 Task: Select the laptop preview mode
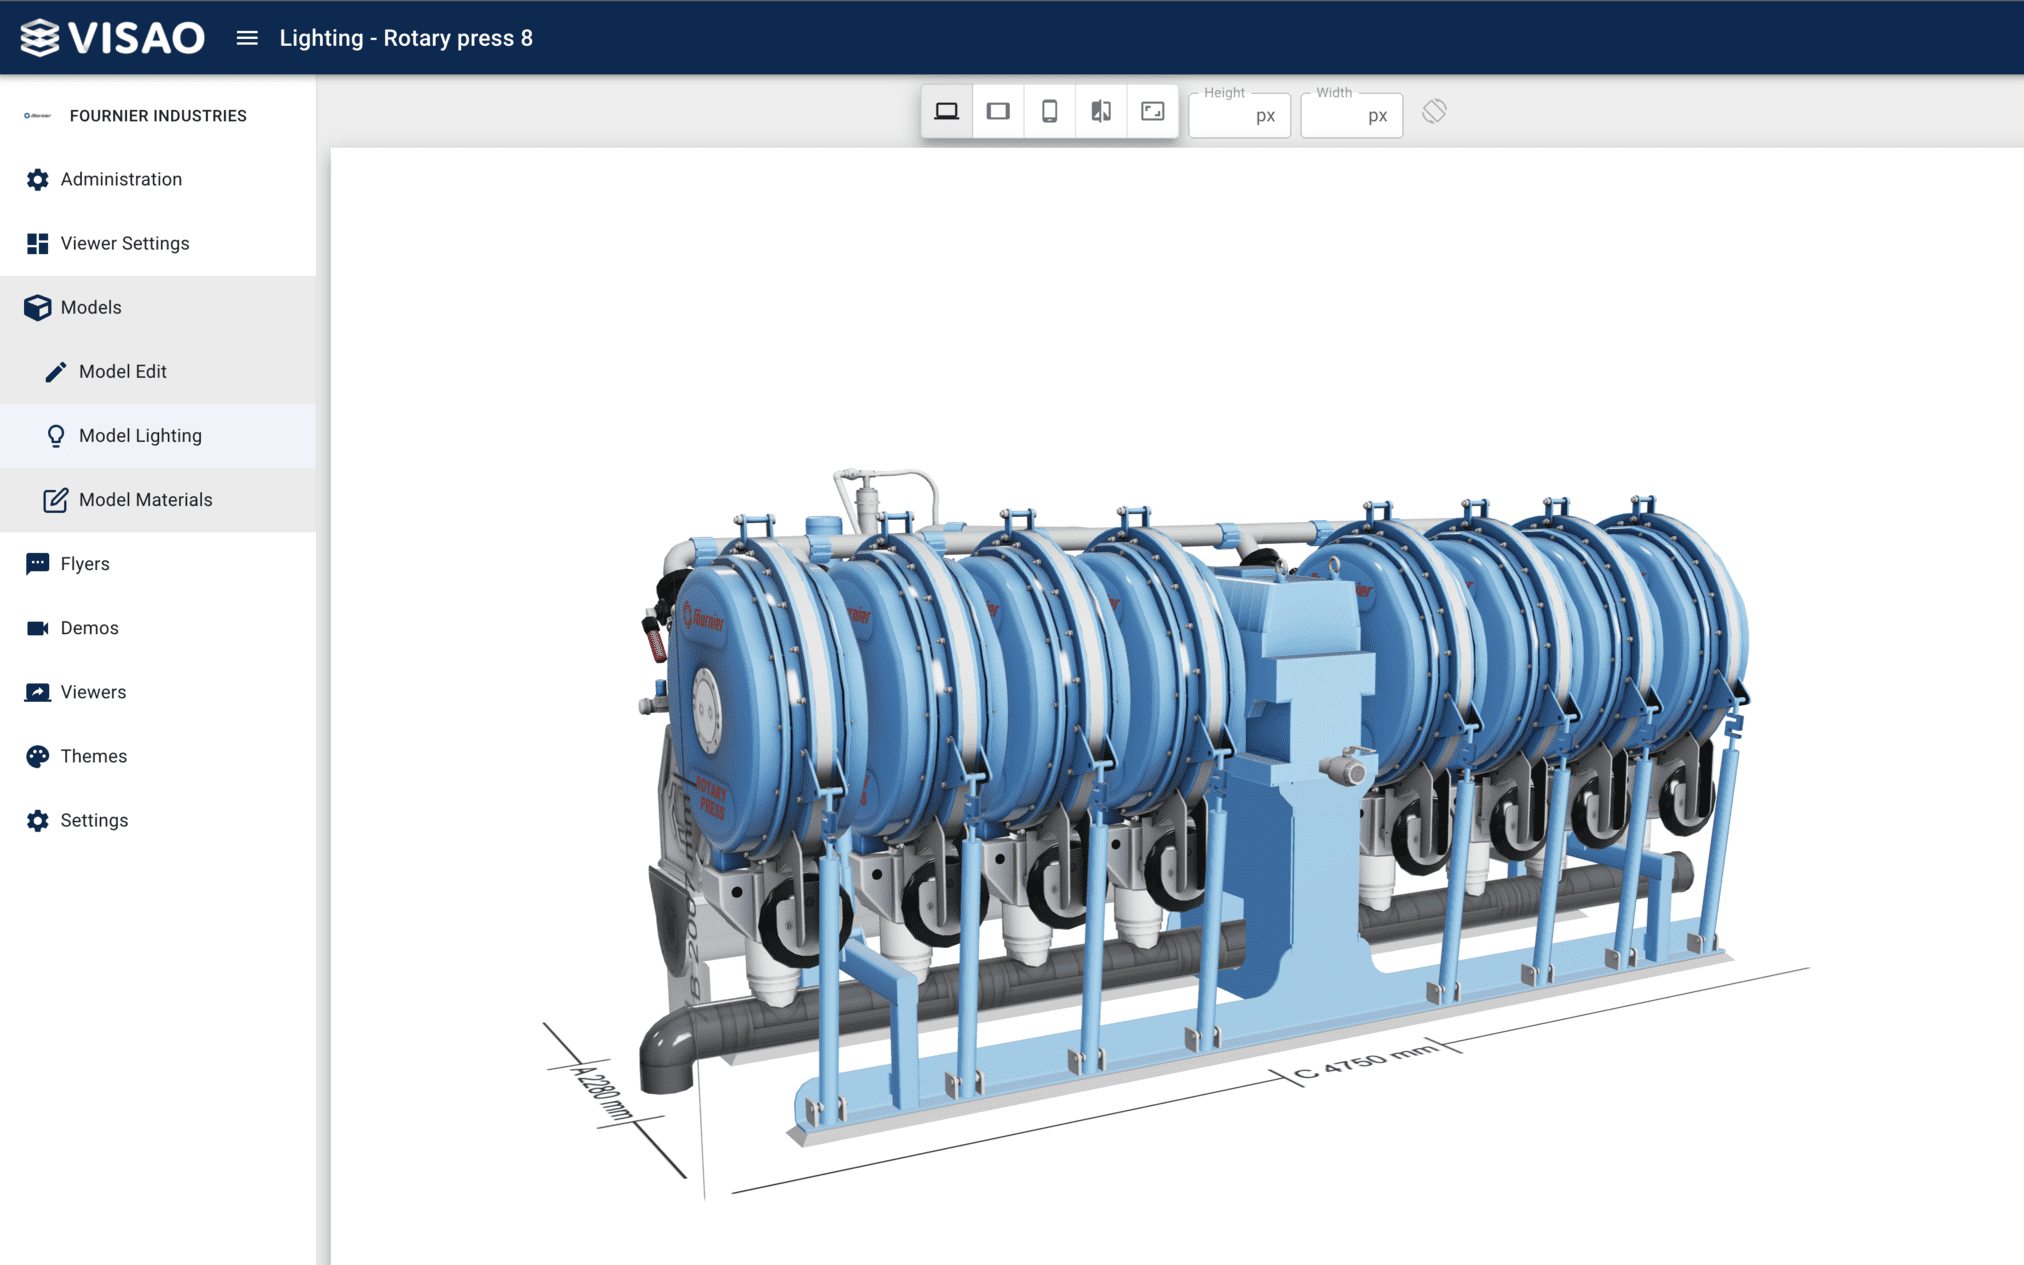pos(947,111)
